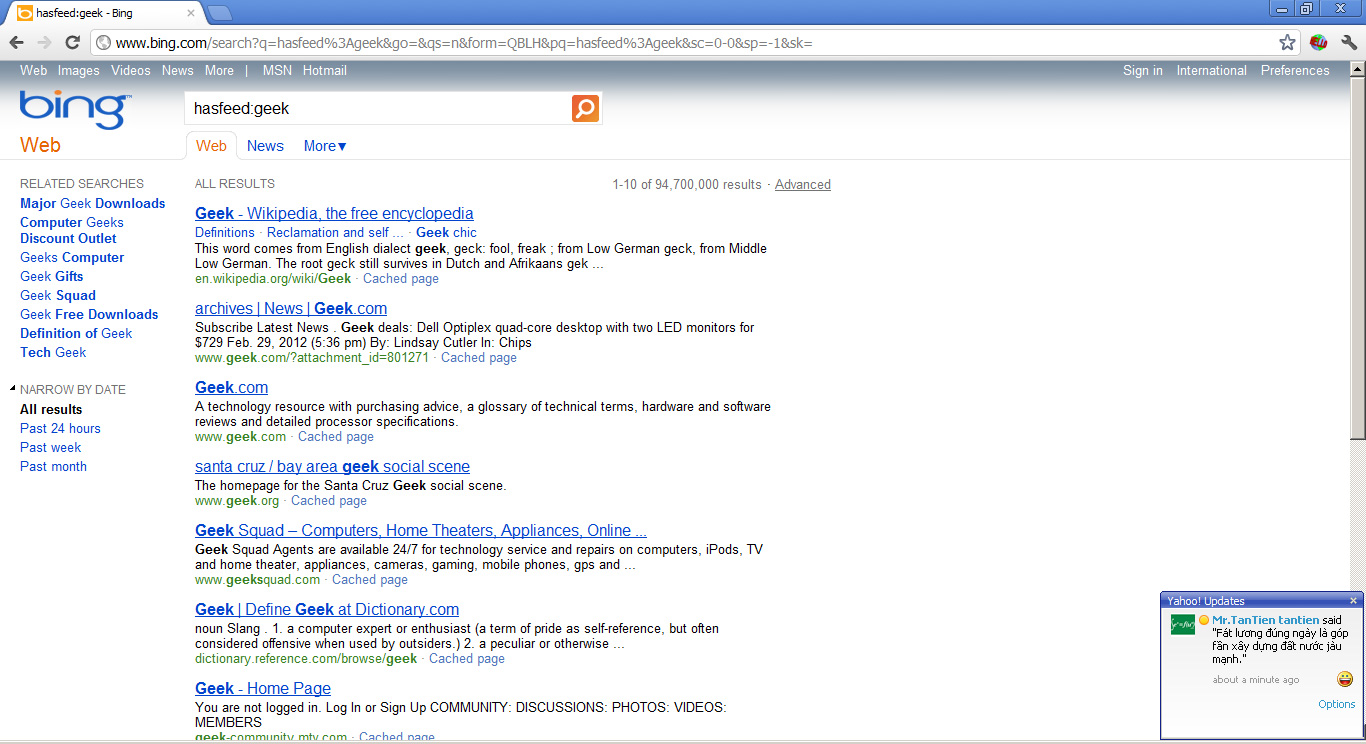1366x744 pixels.
Task: Open Cached page for the Wikipedia result
Action: (x=401, y=279)
